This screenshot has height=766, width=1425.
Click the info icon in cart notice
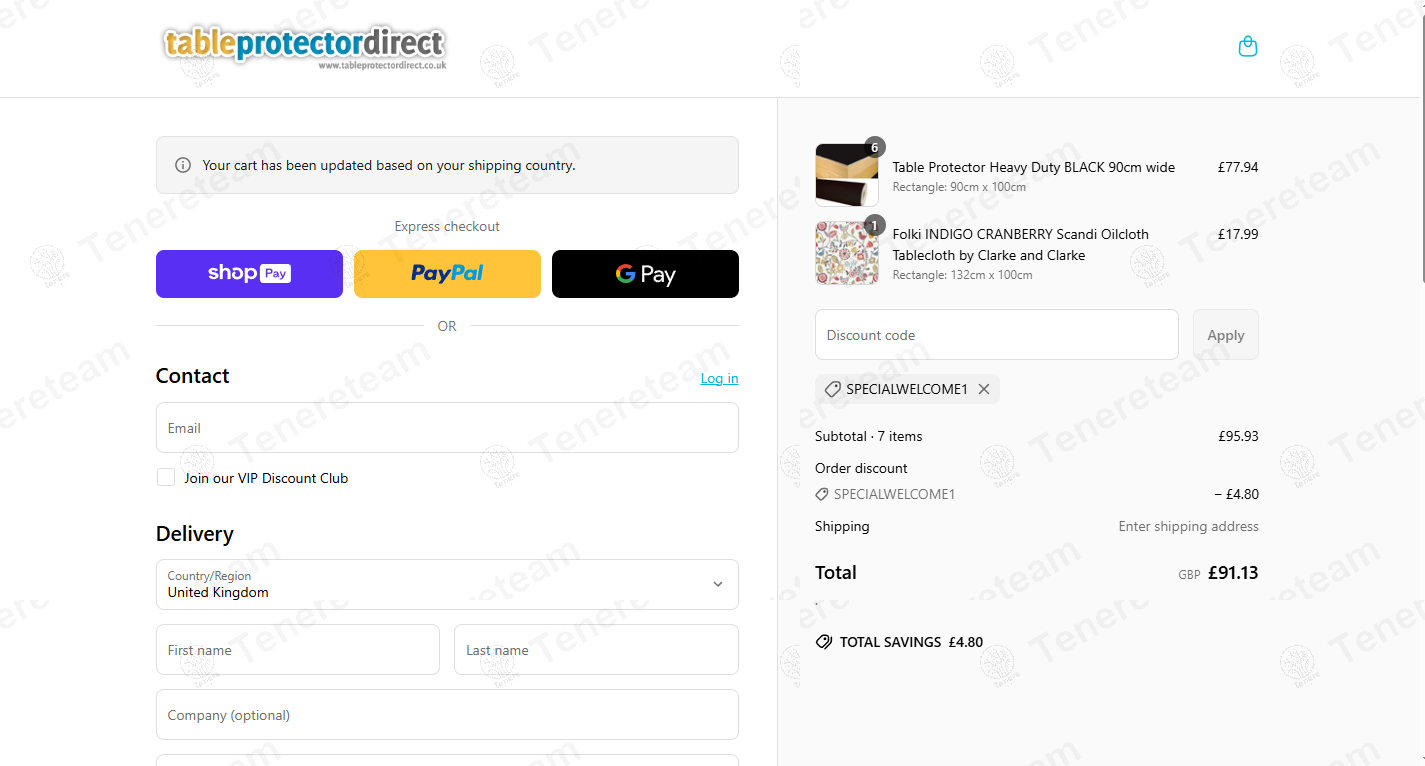tap(183, 165)
